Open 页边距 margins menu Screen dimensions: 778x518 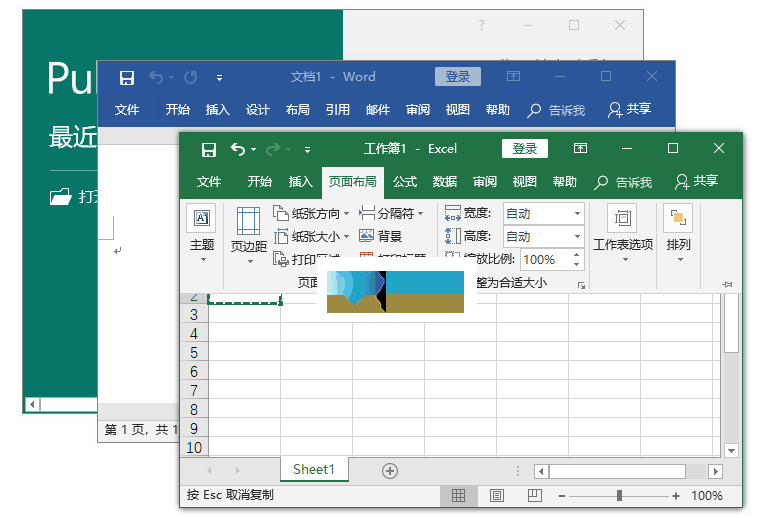pyautogui.click(x=249, y=235)
